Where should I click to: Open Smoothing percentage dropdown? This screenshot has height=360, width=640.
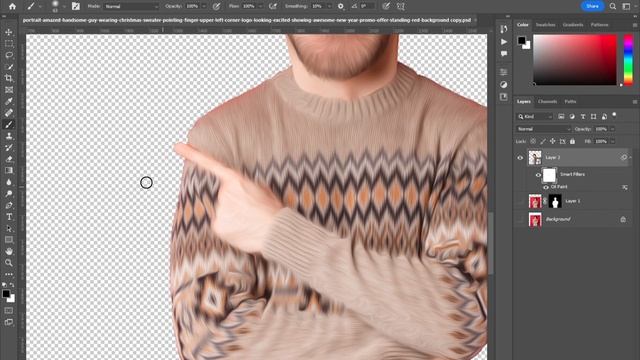tap(329, 7)
